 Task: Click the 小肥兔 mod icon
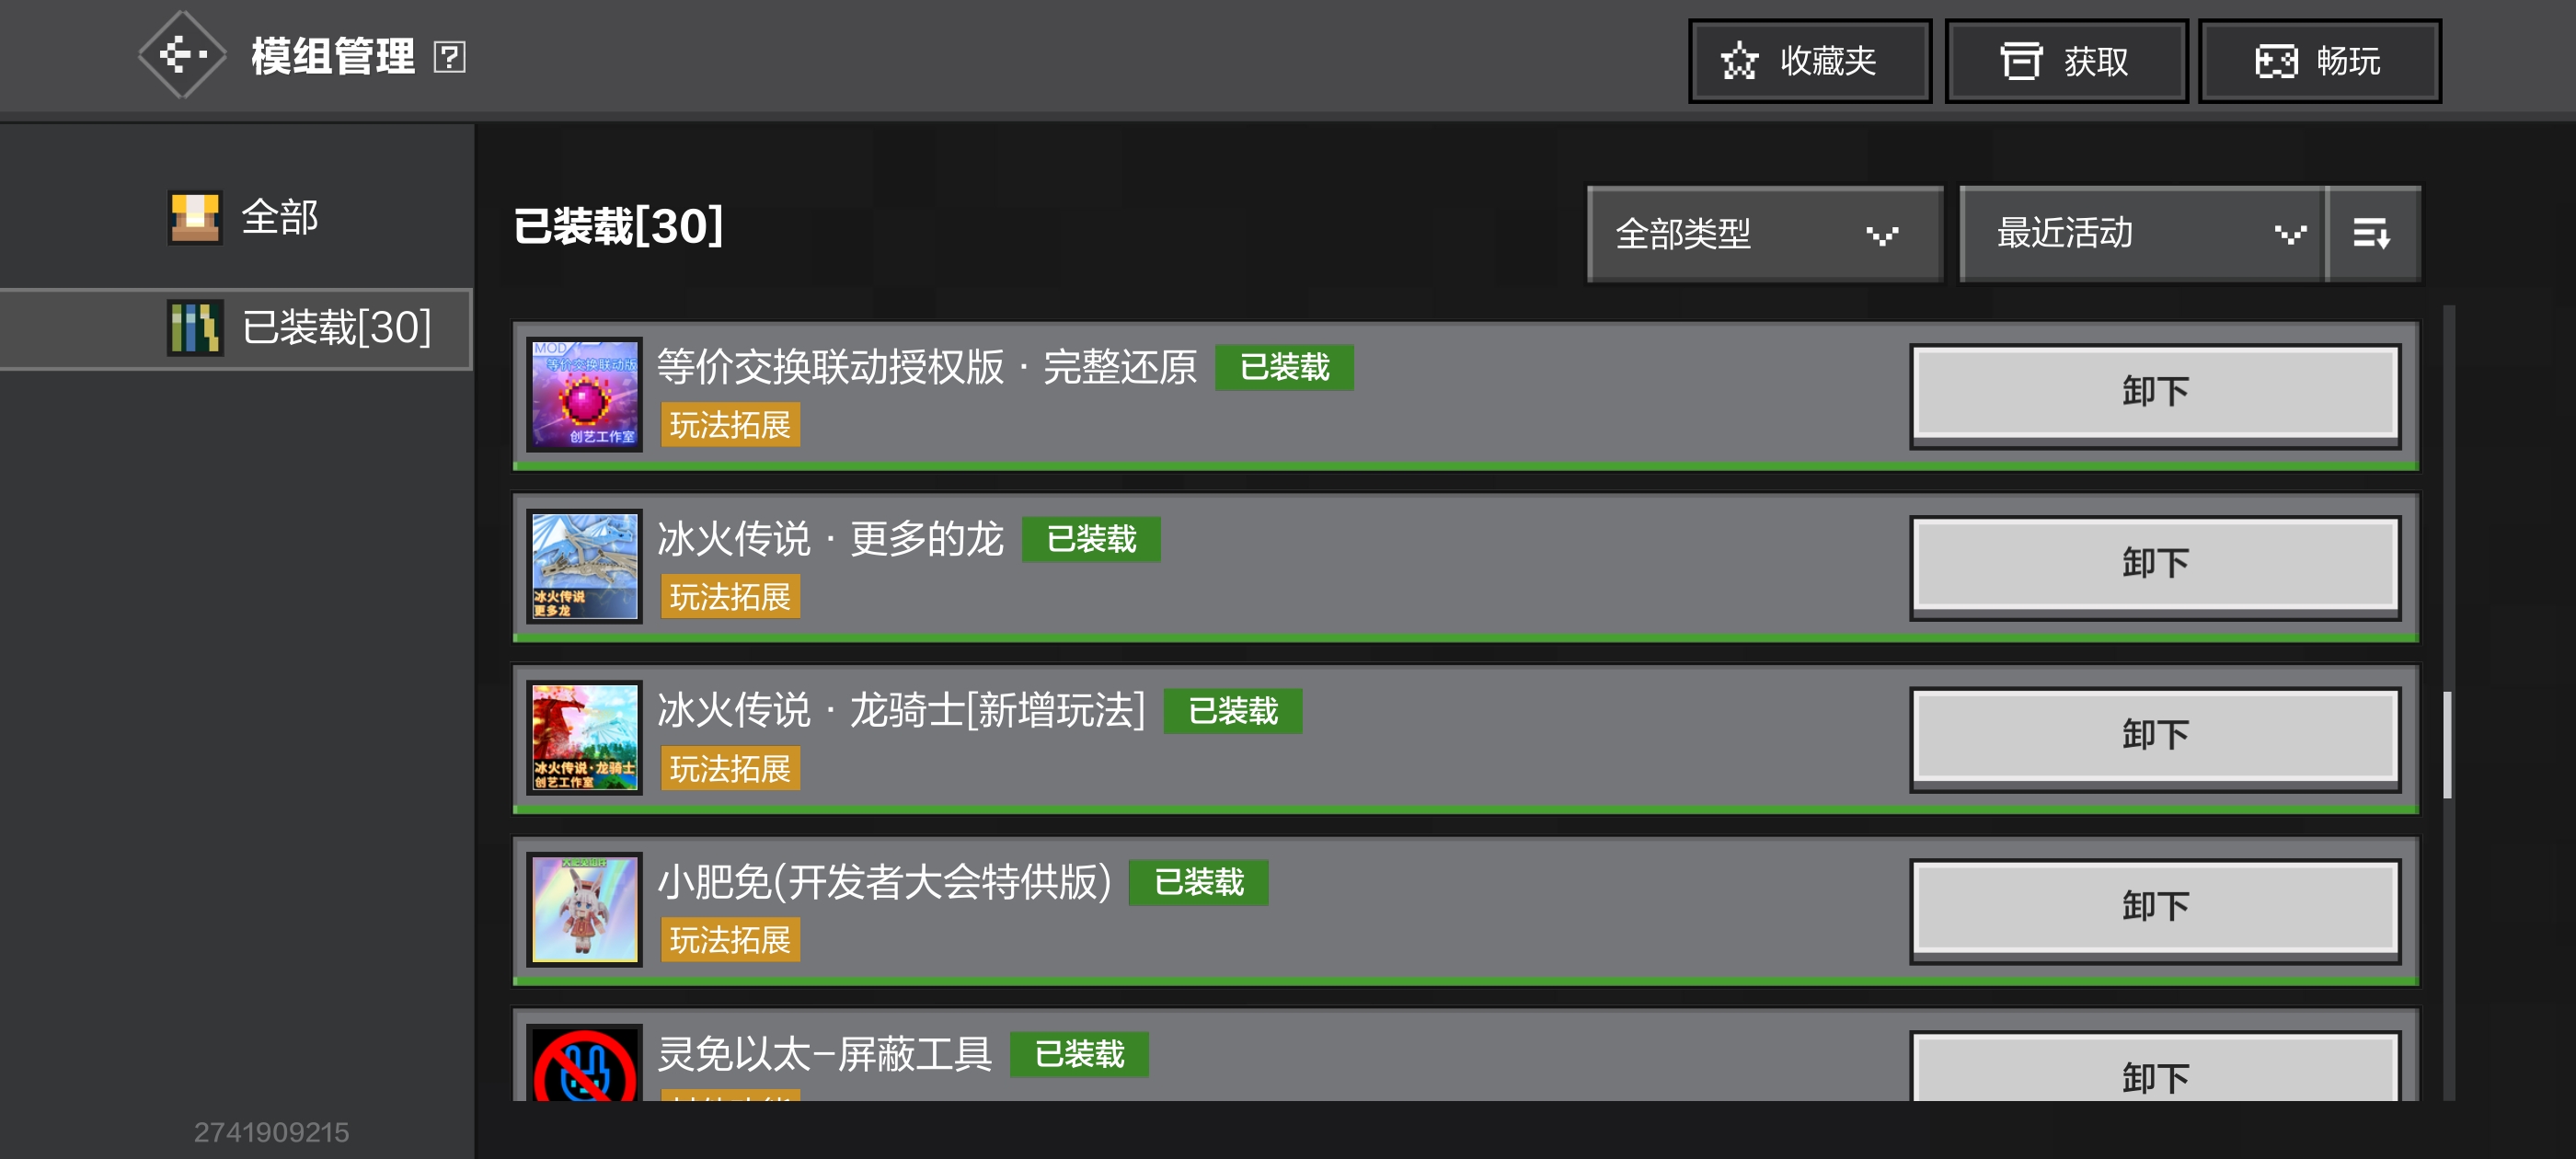(584, 909)
